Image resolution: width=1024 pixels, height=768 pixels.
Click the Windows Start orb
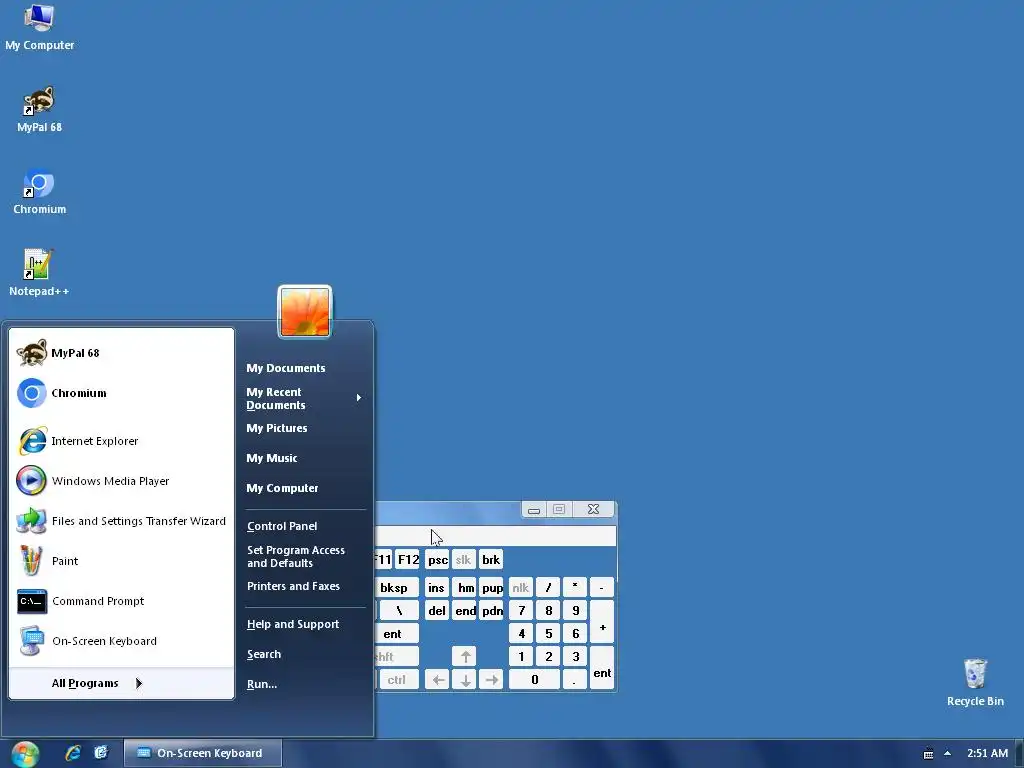click(25, 754)
